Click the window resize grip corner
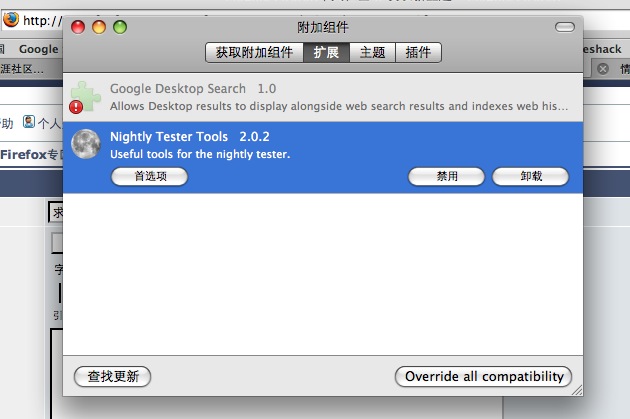The width and height of the screenshot is (630, 419). 577,390
